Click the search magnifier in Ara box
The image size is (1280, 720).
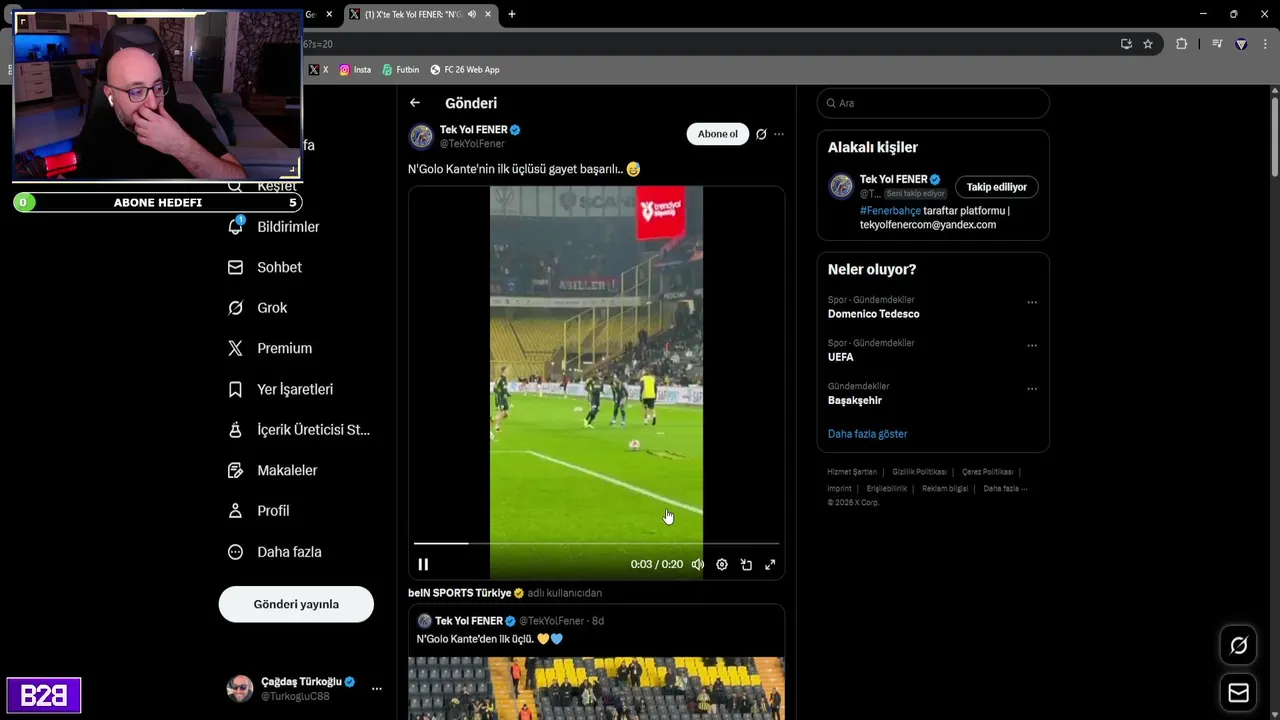click(x=831, y=103)
